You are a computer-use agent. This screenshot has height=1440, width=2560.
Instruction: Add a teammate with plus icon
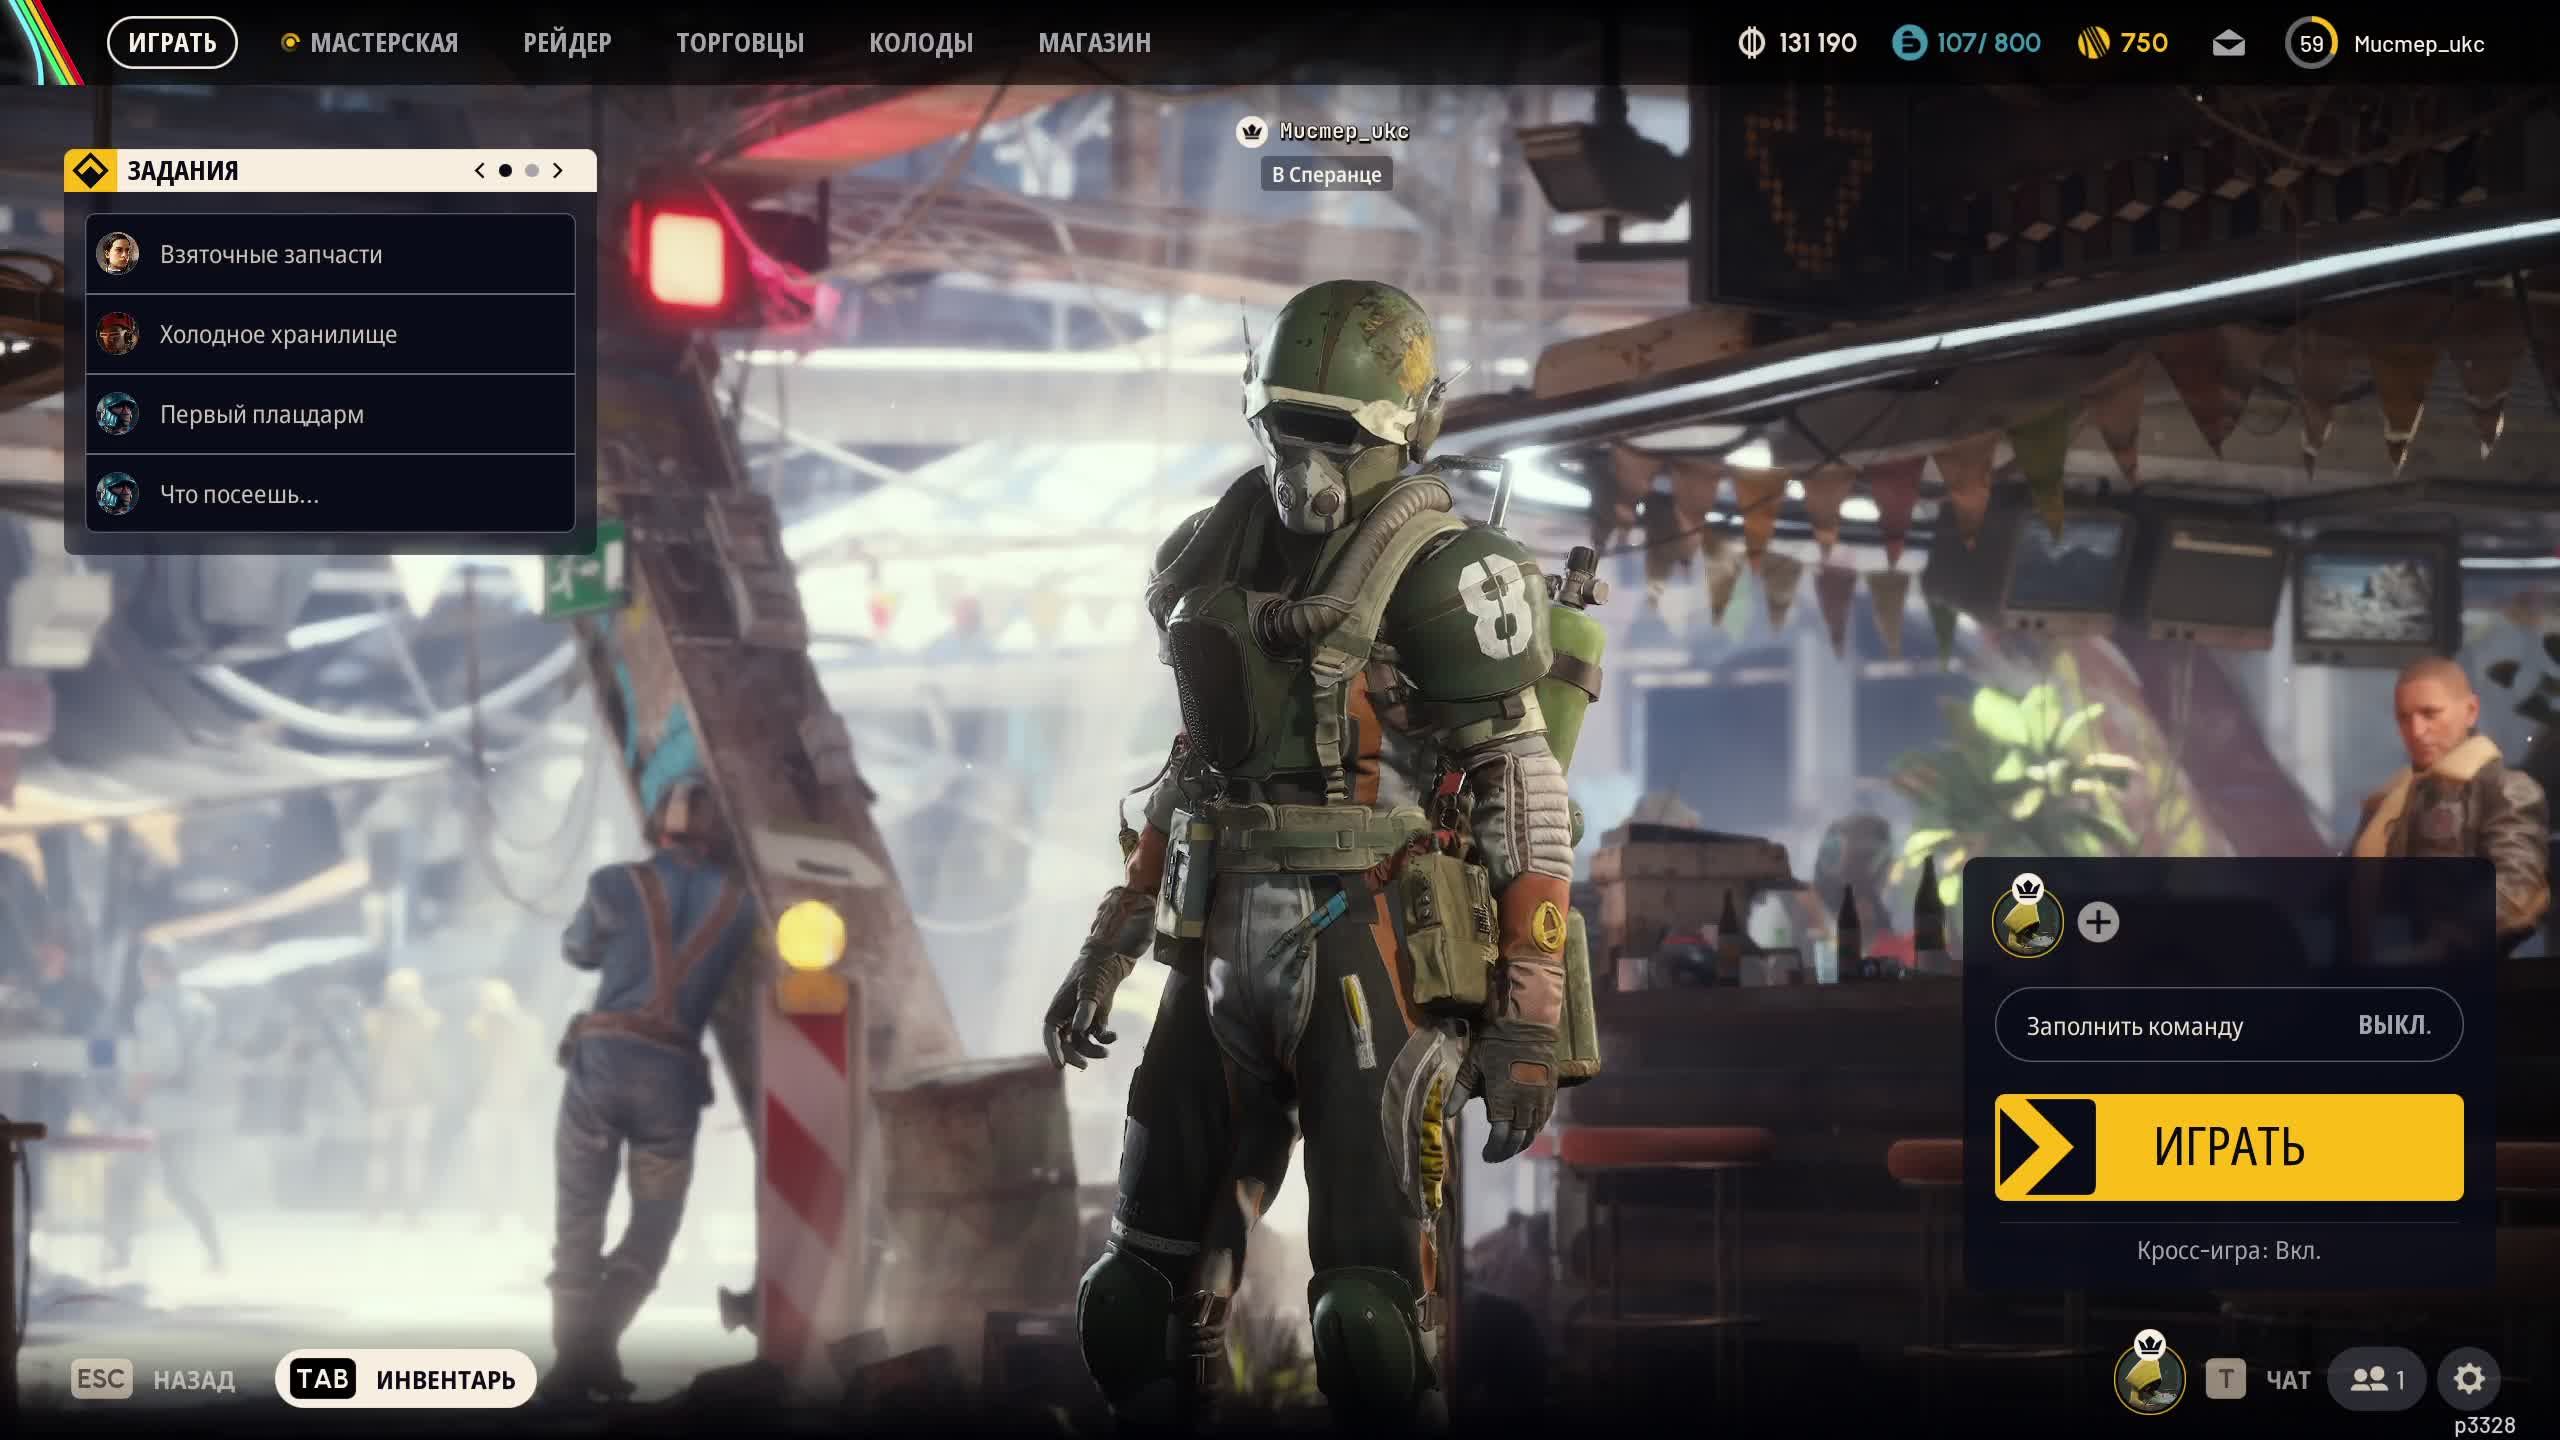2098,922
